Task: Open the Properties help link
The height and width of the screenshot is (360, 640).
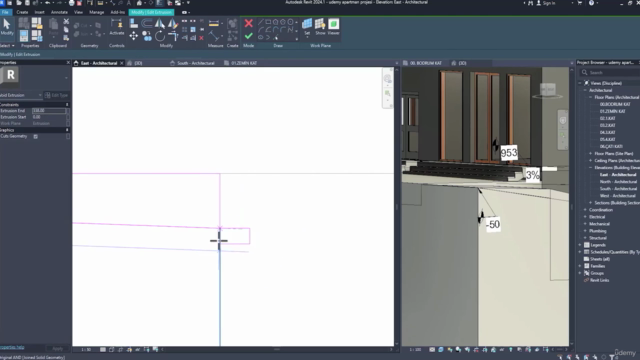Action: coord(12,348)
